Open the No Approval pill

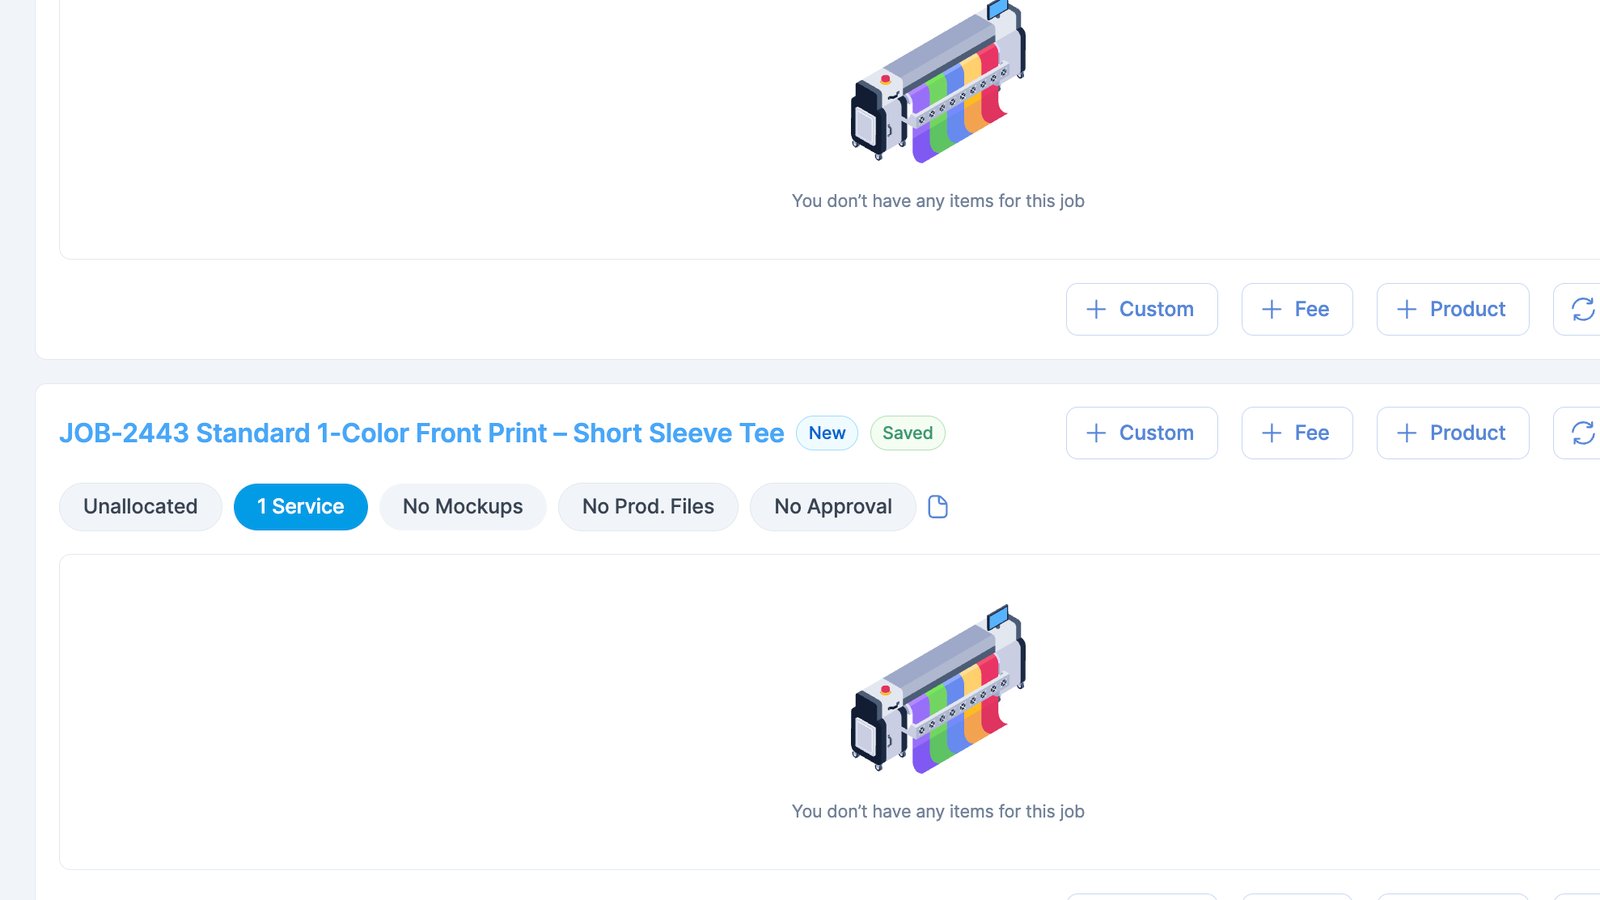click(x=832, y=507)
